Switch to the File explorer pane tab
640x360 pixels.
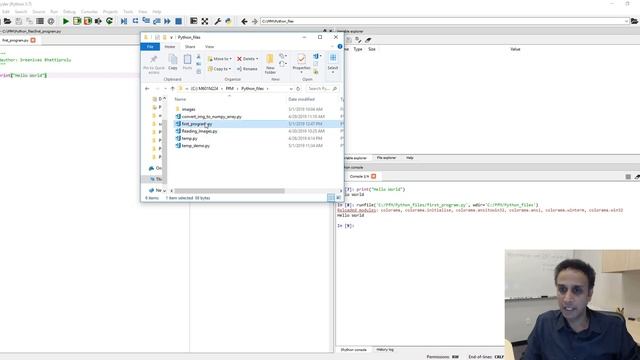coord(386,158)
